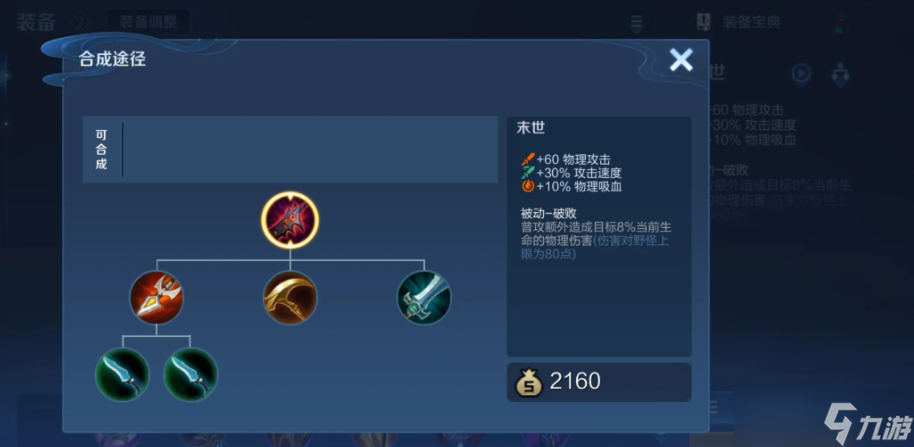Select the golden bow component icon

(290, 297)
